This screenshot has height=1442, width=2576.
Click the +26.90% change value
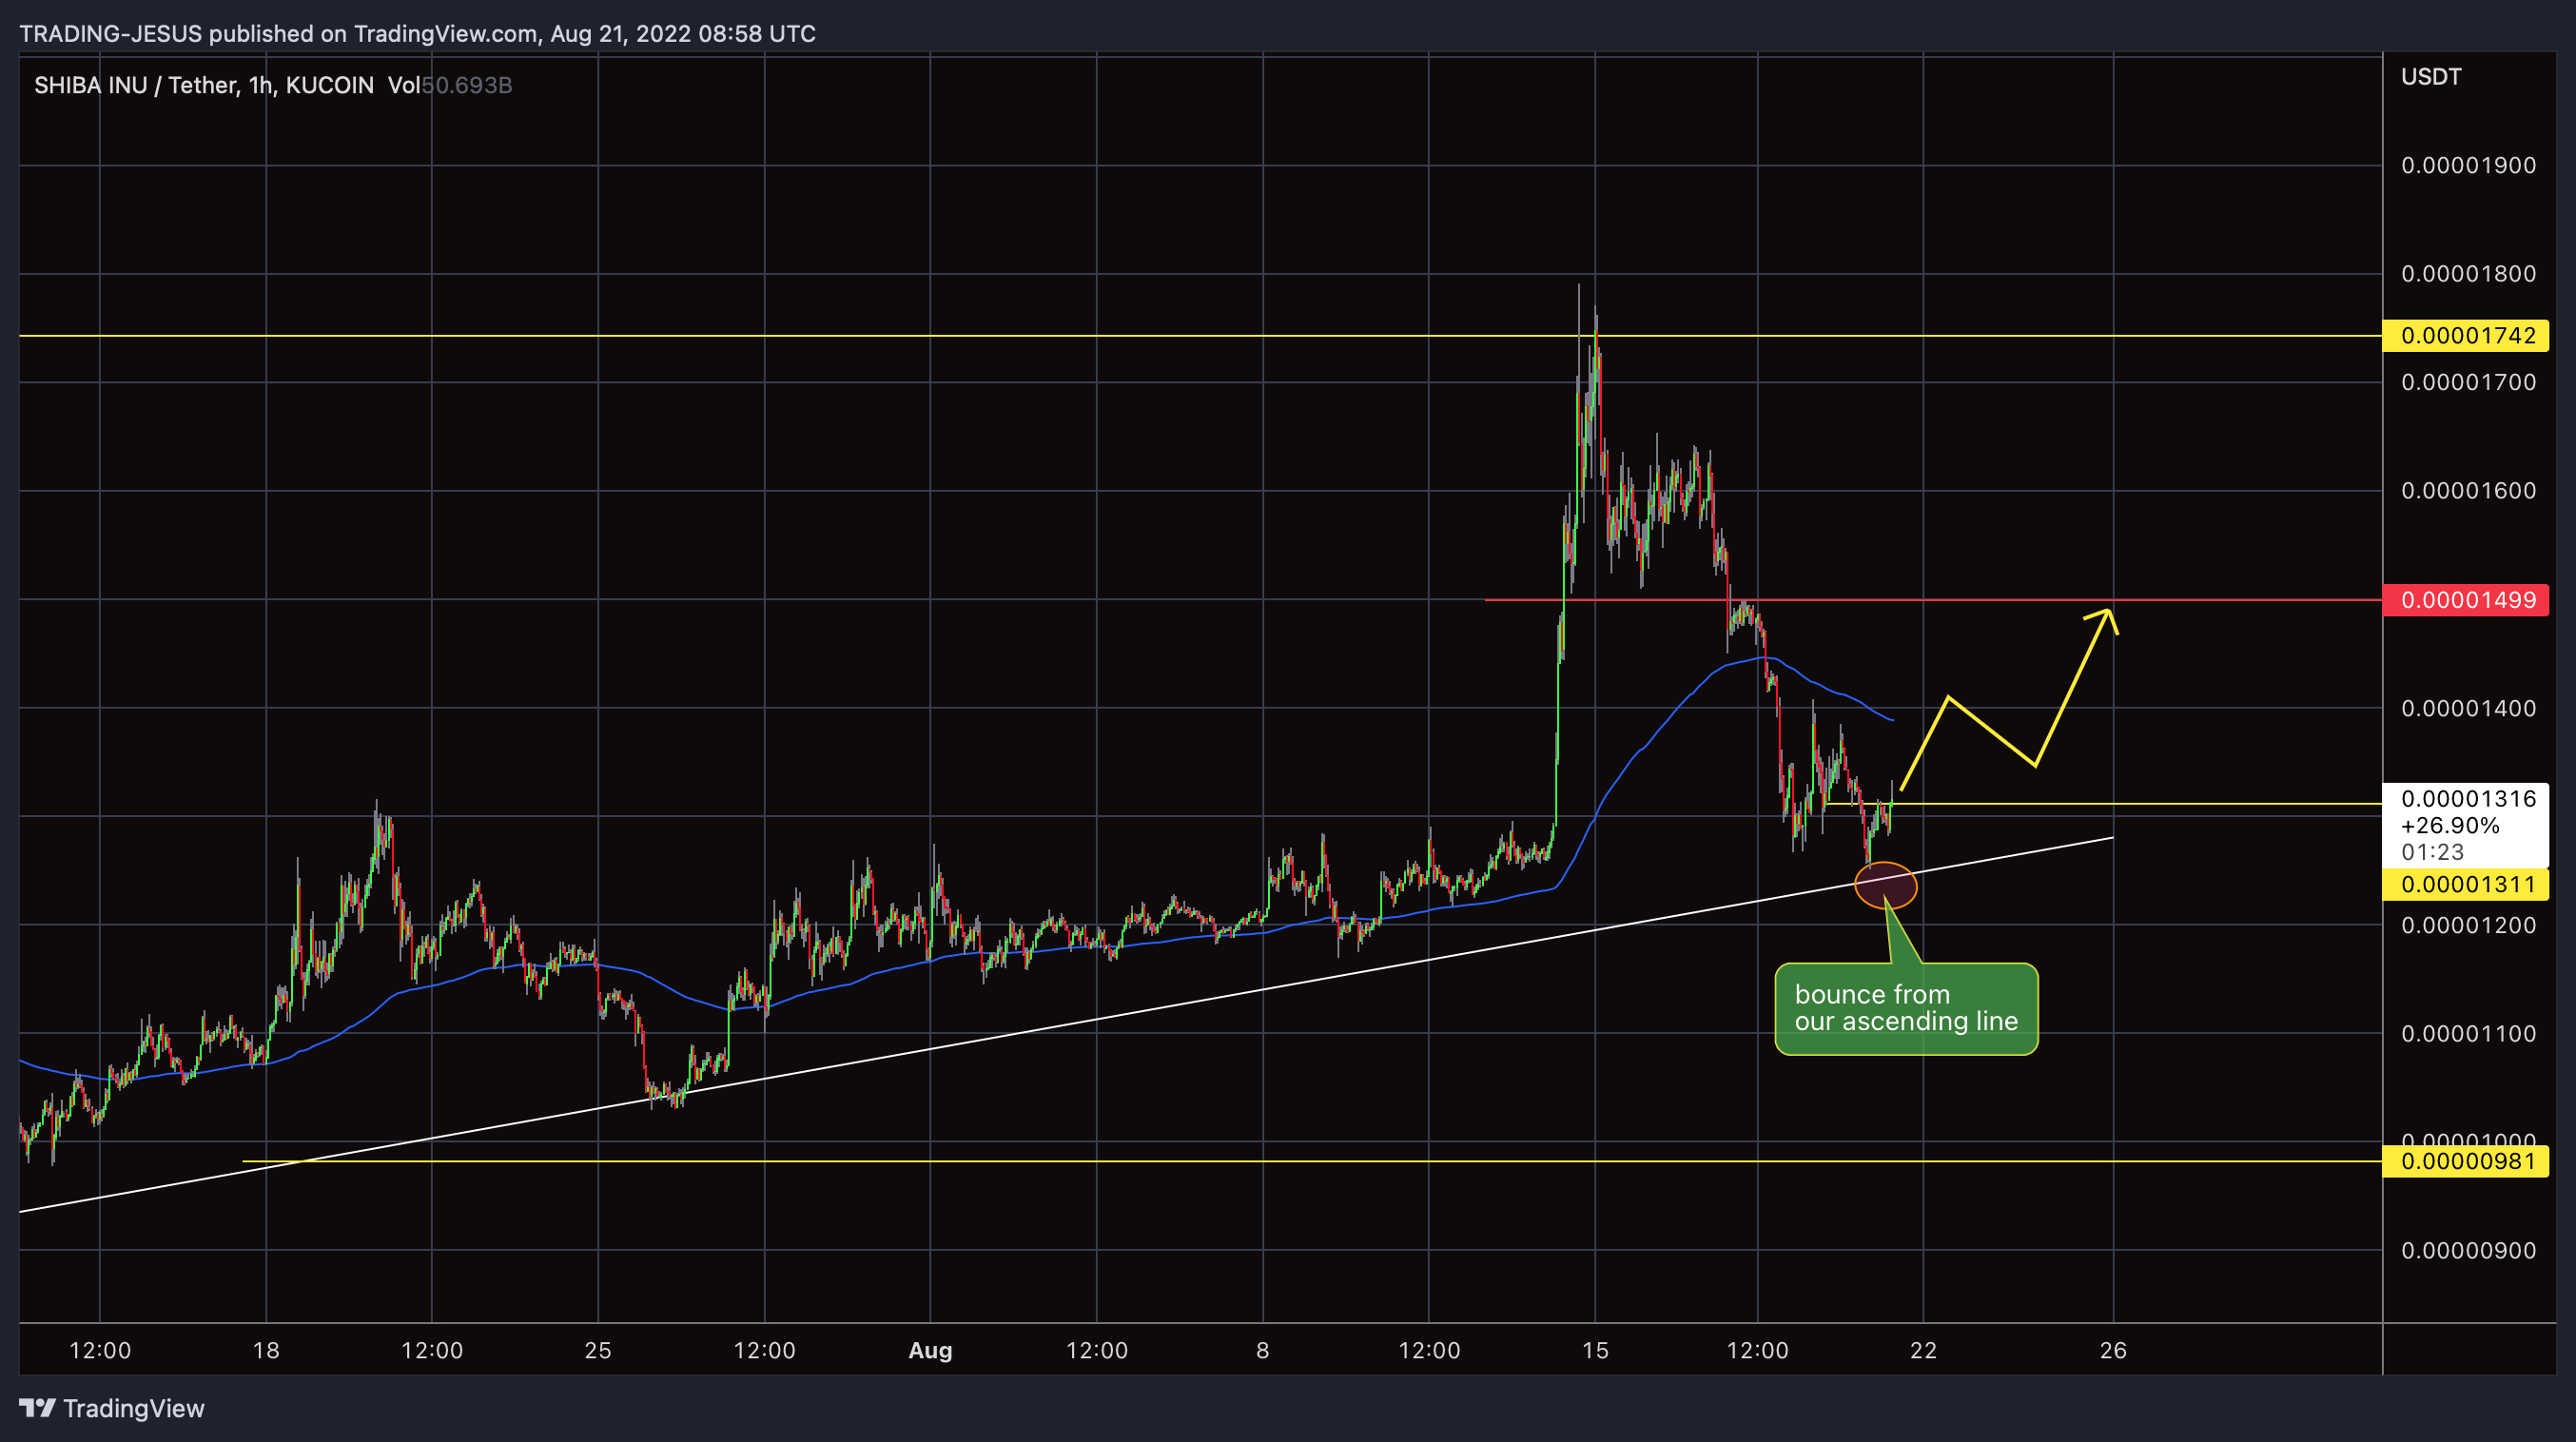click(x=2450, y=825)
